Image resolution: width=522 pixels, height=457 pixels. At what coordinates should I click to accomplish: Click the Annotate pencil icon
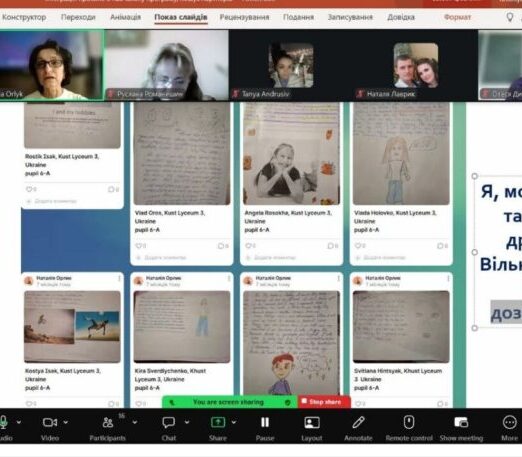tap(358, 422)
